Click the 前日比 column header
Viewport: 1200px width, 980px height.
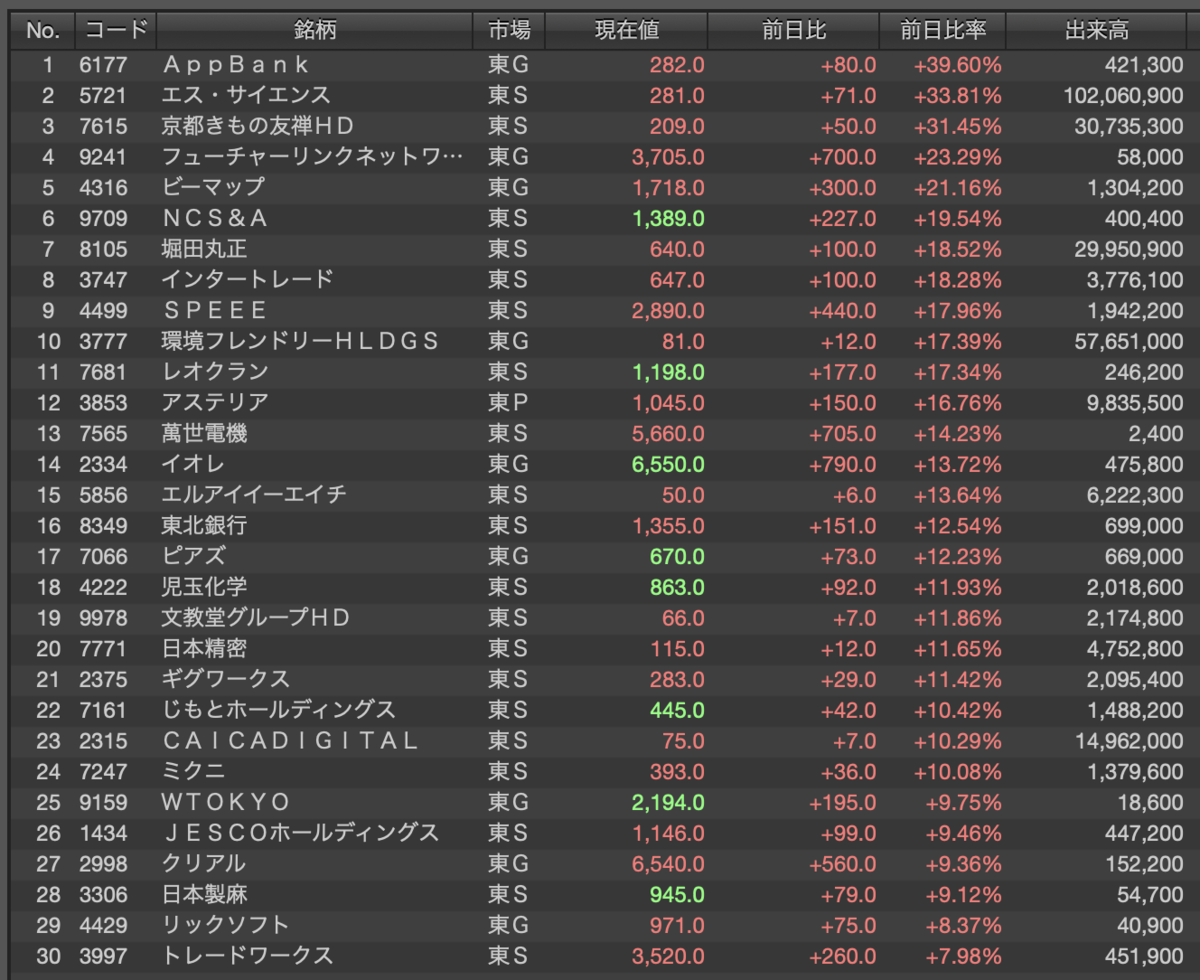click(794, 30)
